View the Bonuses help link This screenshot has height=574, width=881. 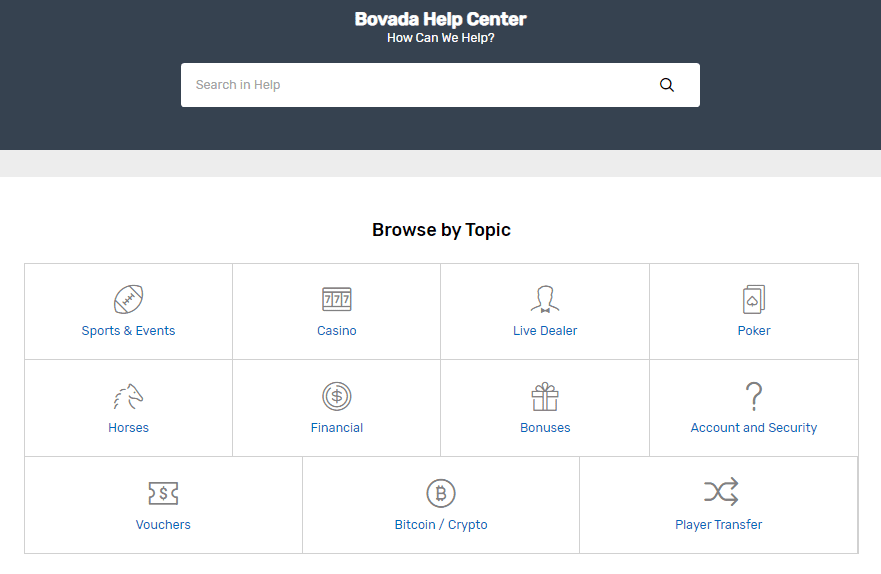click(x=545, y=428)
